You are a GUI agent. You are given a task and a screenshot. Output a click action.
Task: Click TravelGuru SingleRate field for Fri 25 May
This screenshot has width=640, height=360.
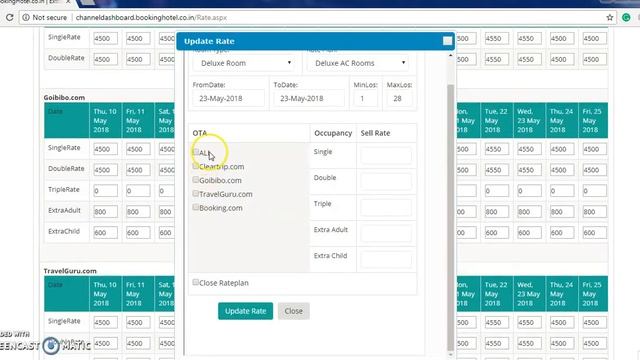pyautogui.click(x=594, y=322)
